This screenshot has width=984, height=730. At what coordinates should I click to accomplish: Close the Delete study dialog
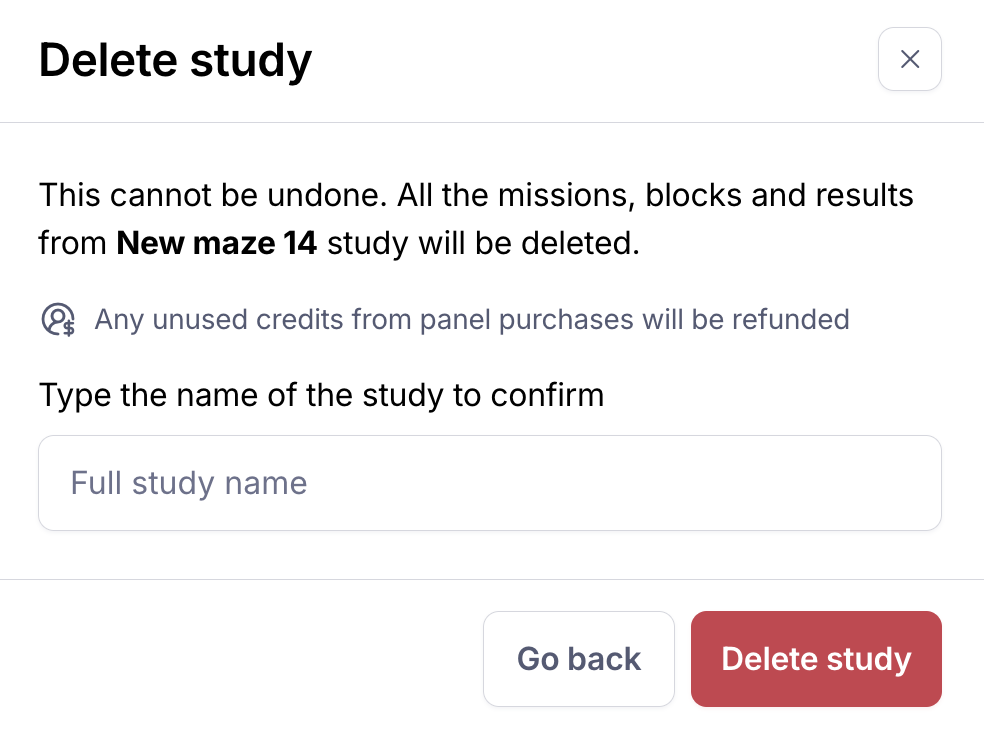909,60
